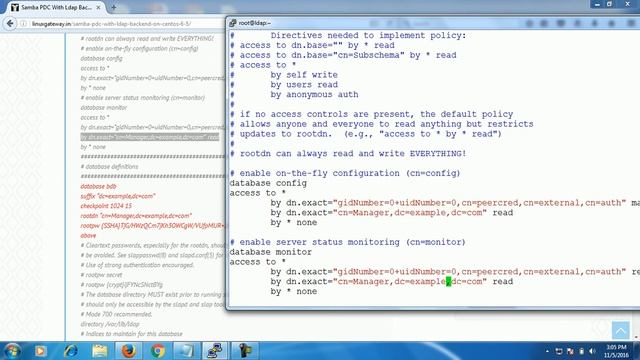Click '# database definitions' on webpage
The image size is (640, 360).
click(109, 167)
